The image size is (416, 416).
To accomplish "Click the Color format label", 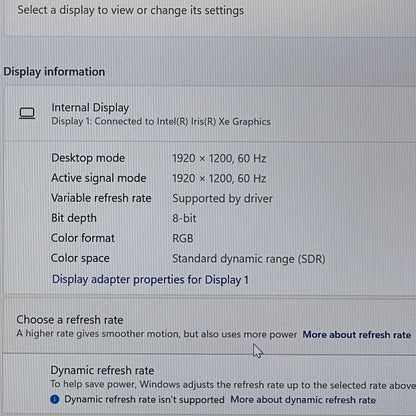I will 83,238.
